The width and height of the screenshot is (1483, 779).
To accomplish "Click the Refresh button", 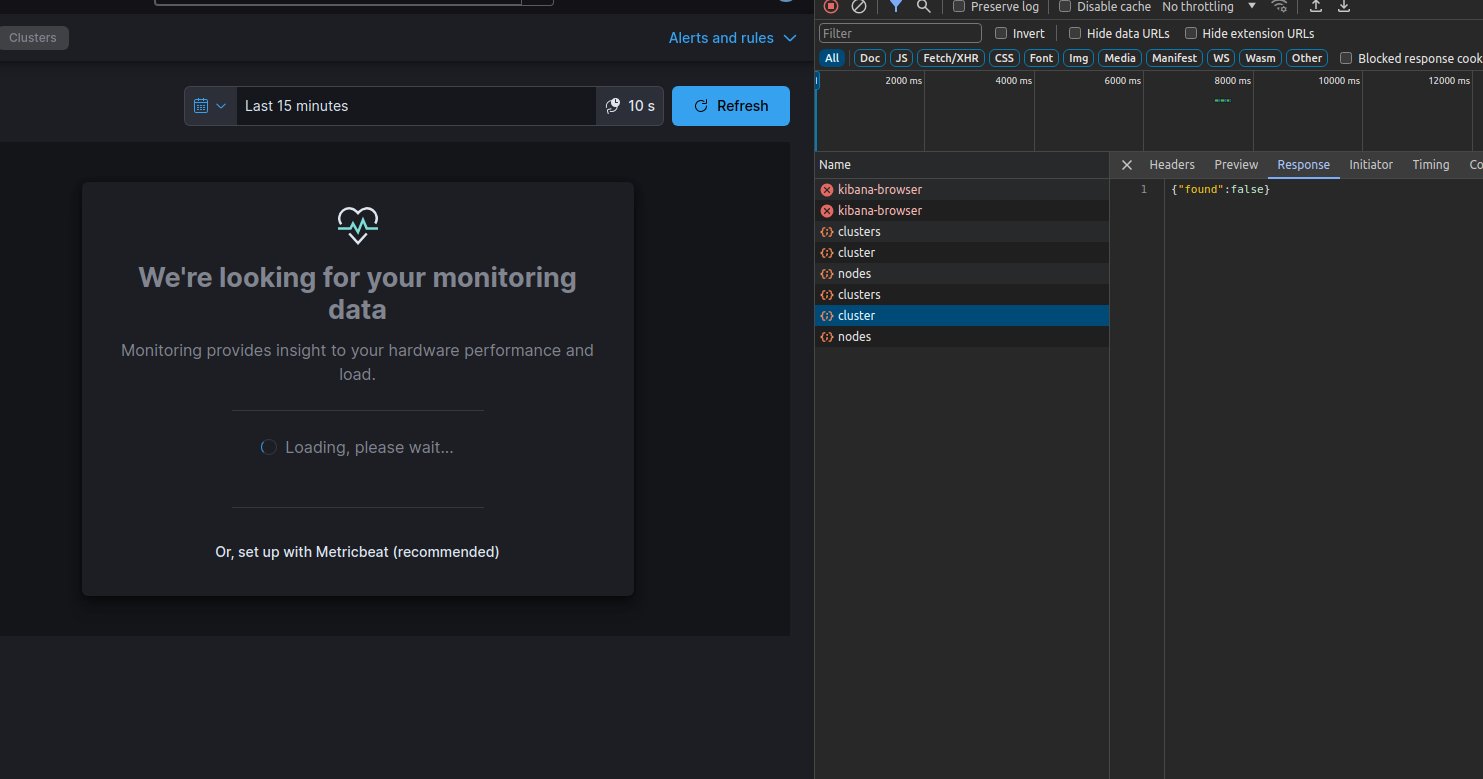I will point(731,106).
